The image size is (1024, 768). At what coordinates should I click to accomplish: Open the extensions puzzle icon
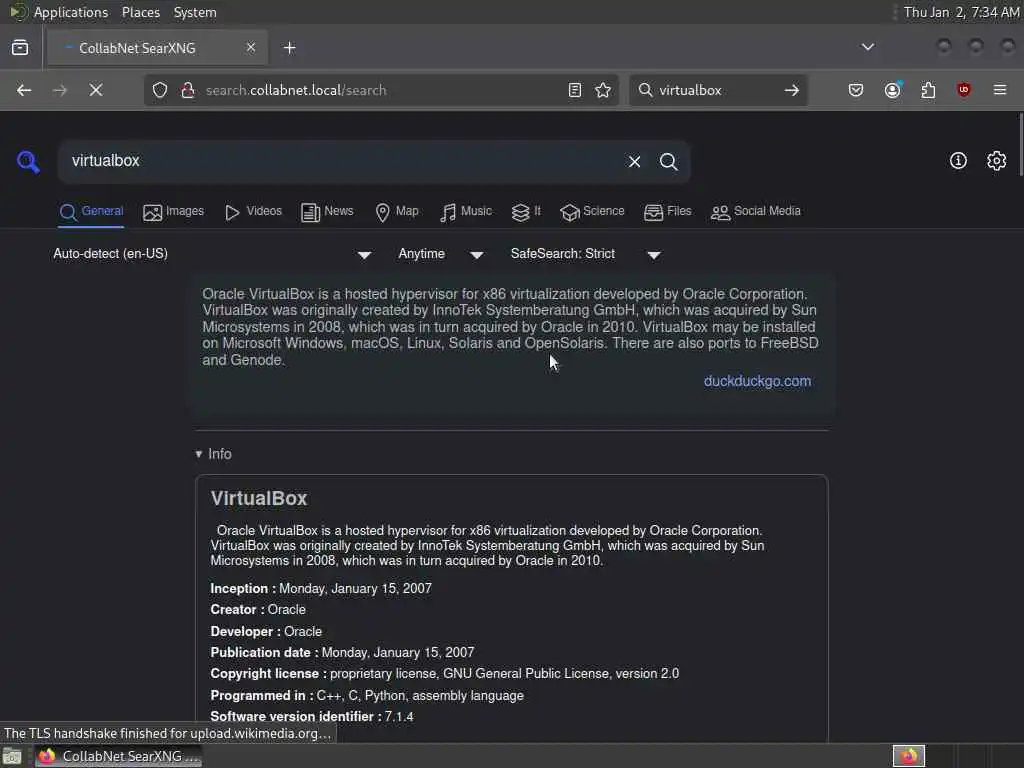(x=928, y=90)
